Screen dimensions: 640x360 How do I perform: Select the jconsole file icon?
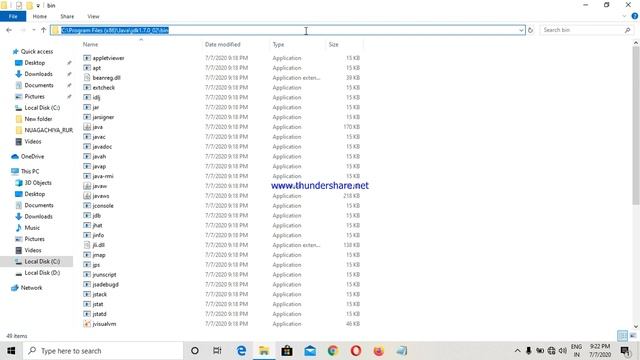(x=87, y=206)
